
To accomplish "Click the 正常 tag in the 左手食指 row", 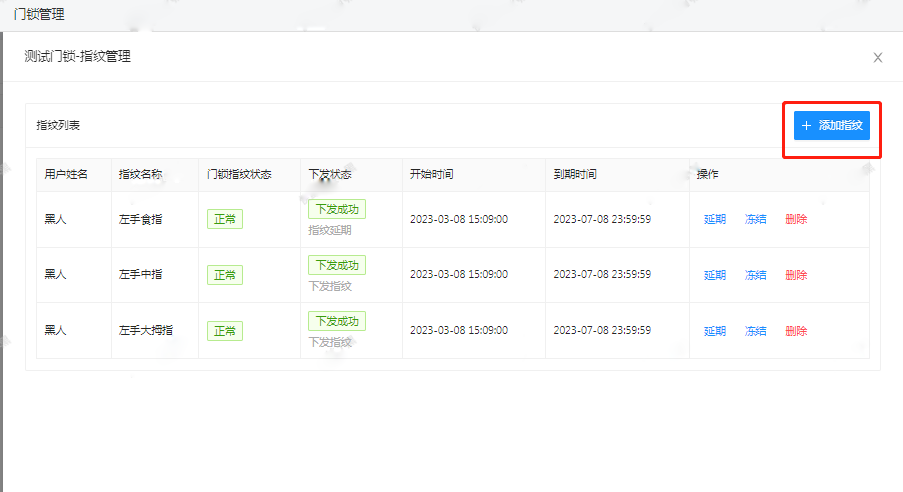I will 225,219.
